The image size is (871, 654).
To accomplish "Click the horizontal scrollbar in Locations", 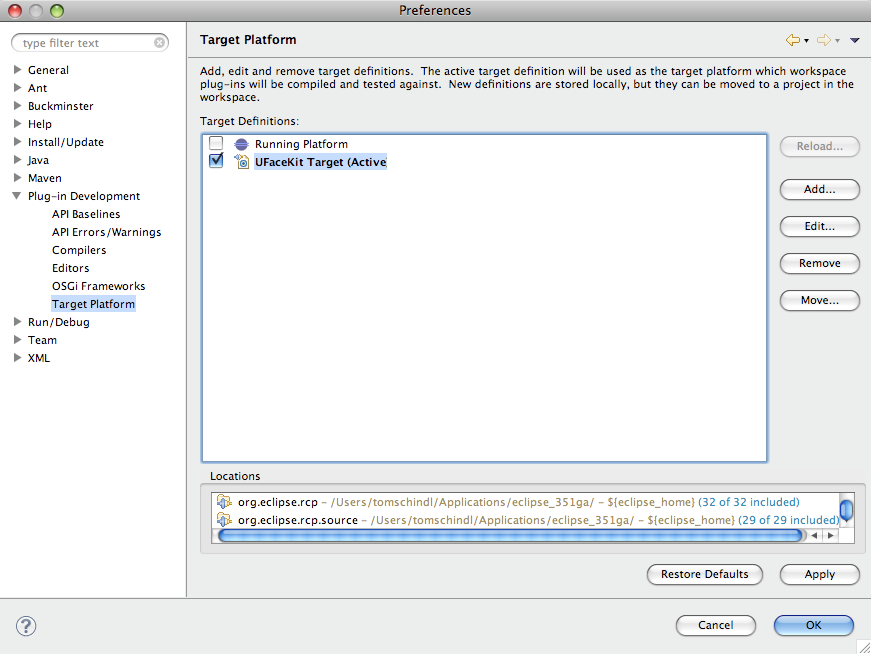I will (x=510, y=536).
